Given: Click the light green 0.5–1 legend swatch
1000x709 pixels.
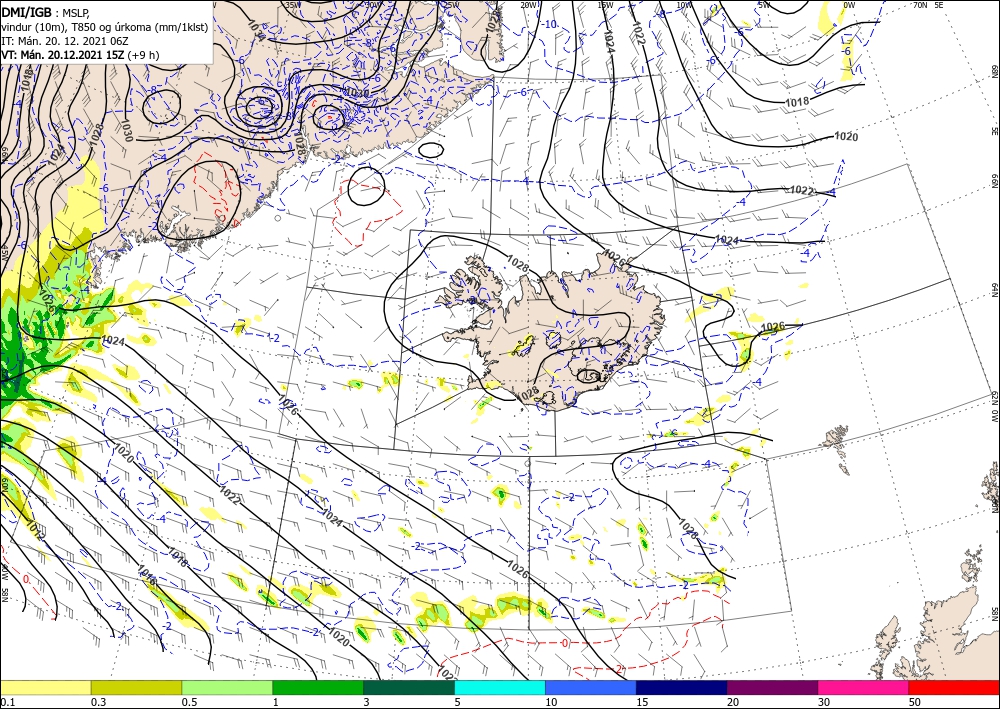Looking at the screenshot, I should click(227, 687).
